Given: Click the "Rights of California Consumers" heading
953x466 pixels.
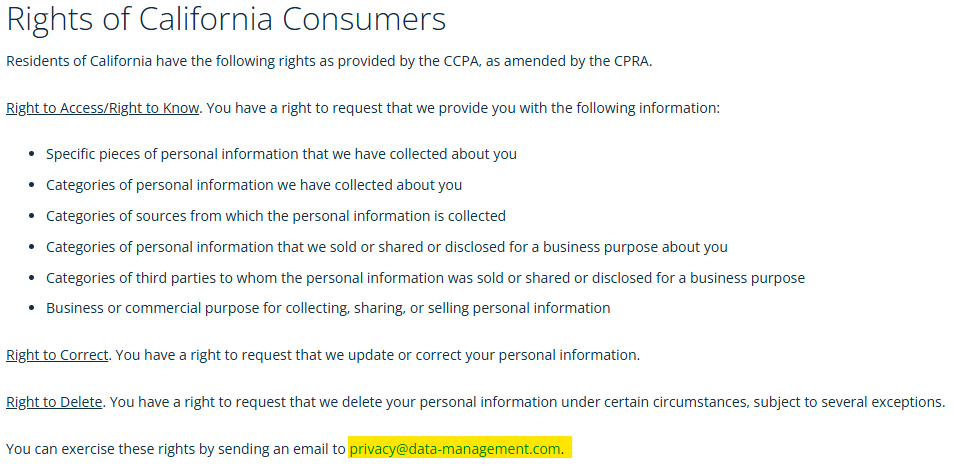Looking at the screenshot, I should pyautogui.click(x=226, y=20).
